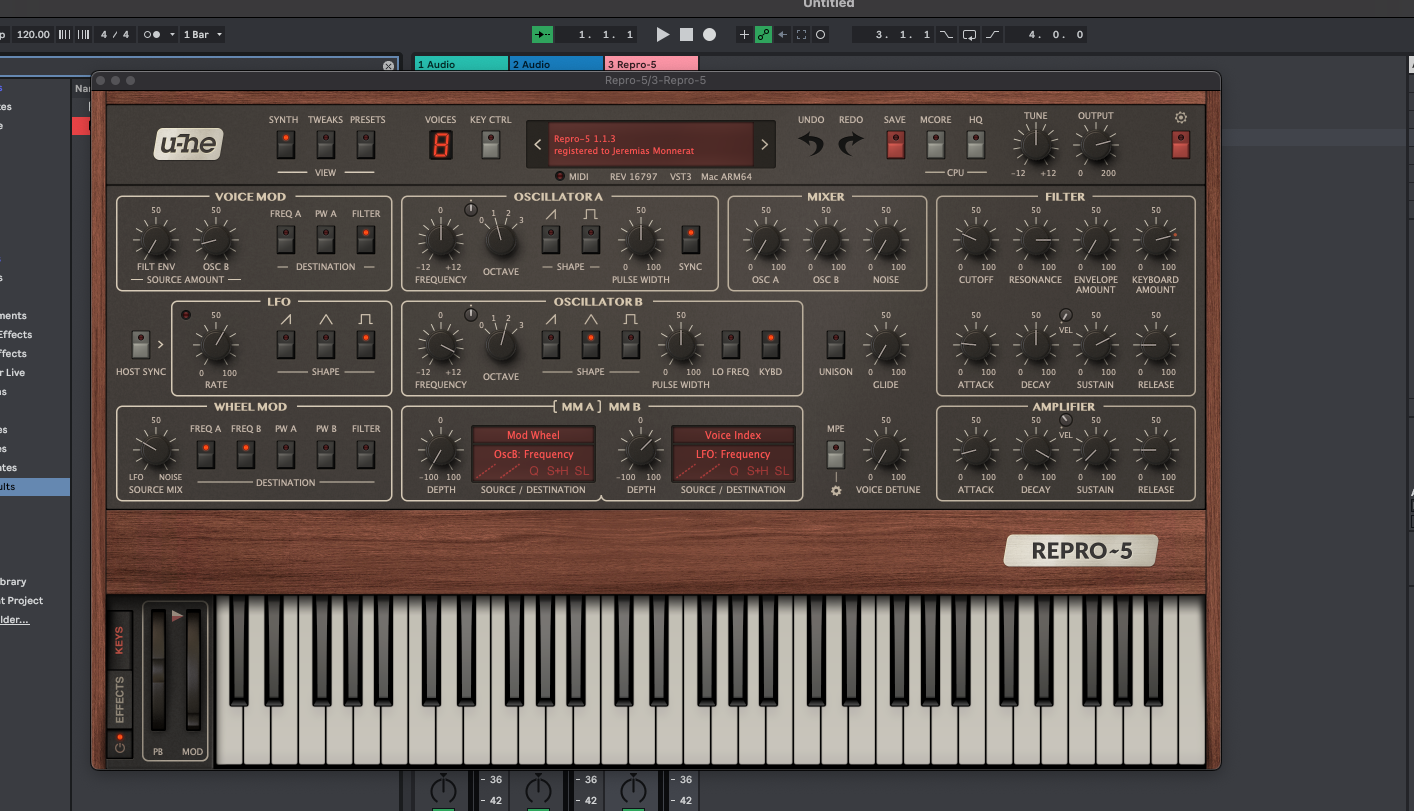
Task: Select LFO square shape switch
Action: tap(366, 345)
